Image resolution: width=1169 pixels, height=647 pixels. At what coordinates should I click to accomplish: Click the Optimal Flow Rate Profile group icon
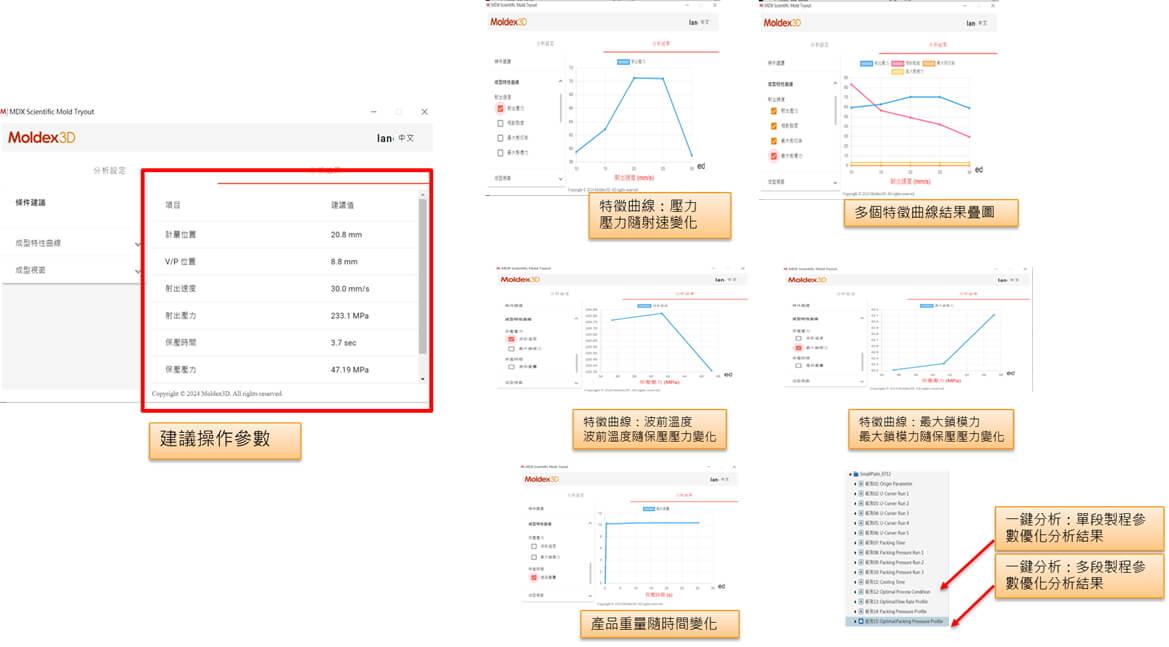pos(861,602)
